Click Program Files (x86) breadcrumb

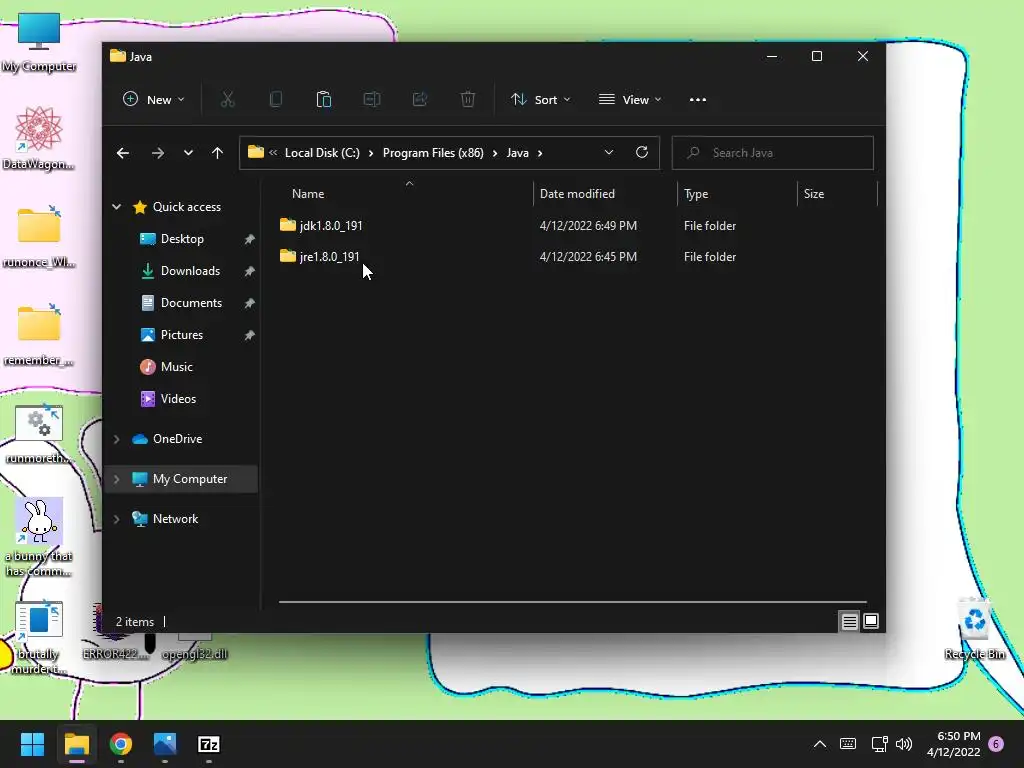(x=433, y=153)
